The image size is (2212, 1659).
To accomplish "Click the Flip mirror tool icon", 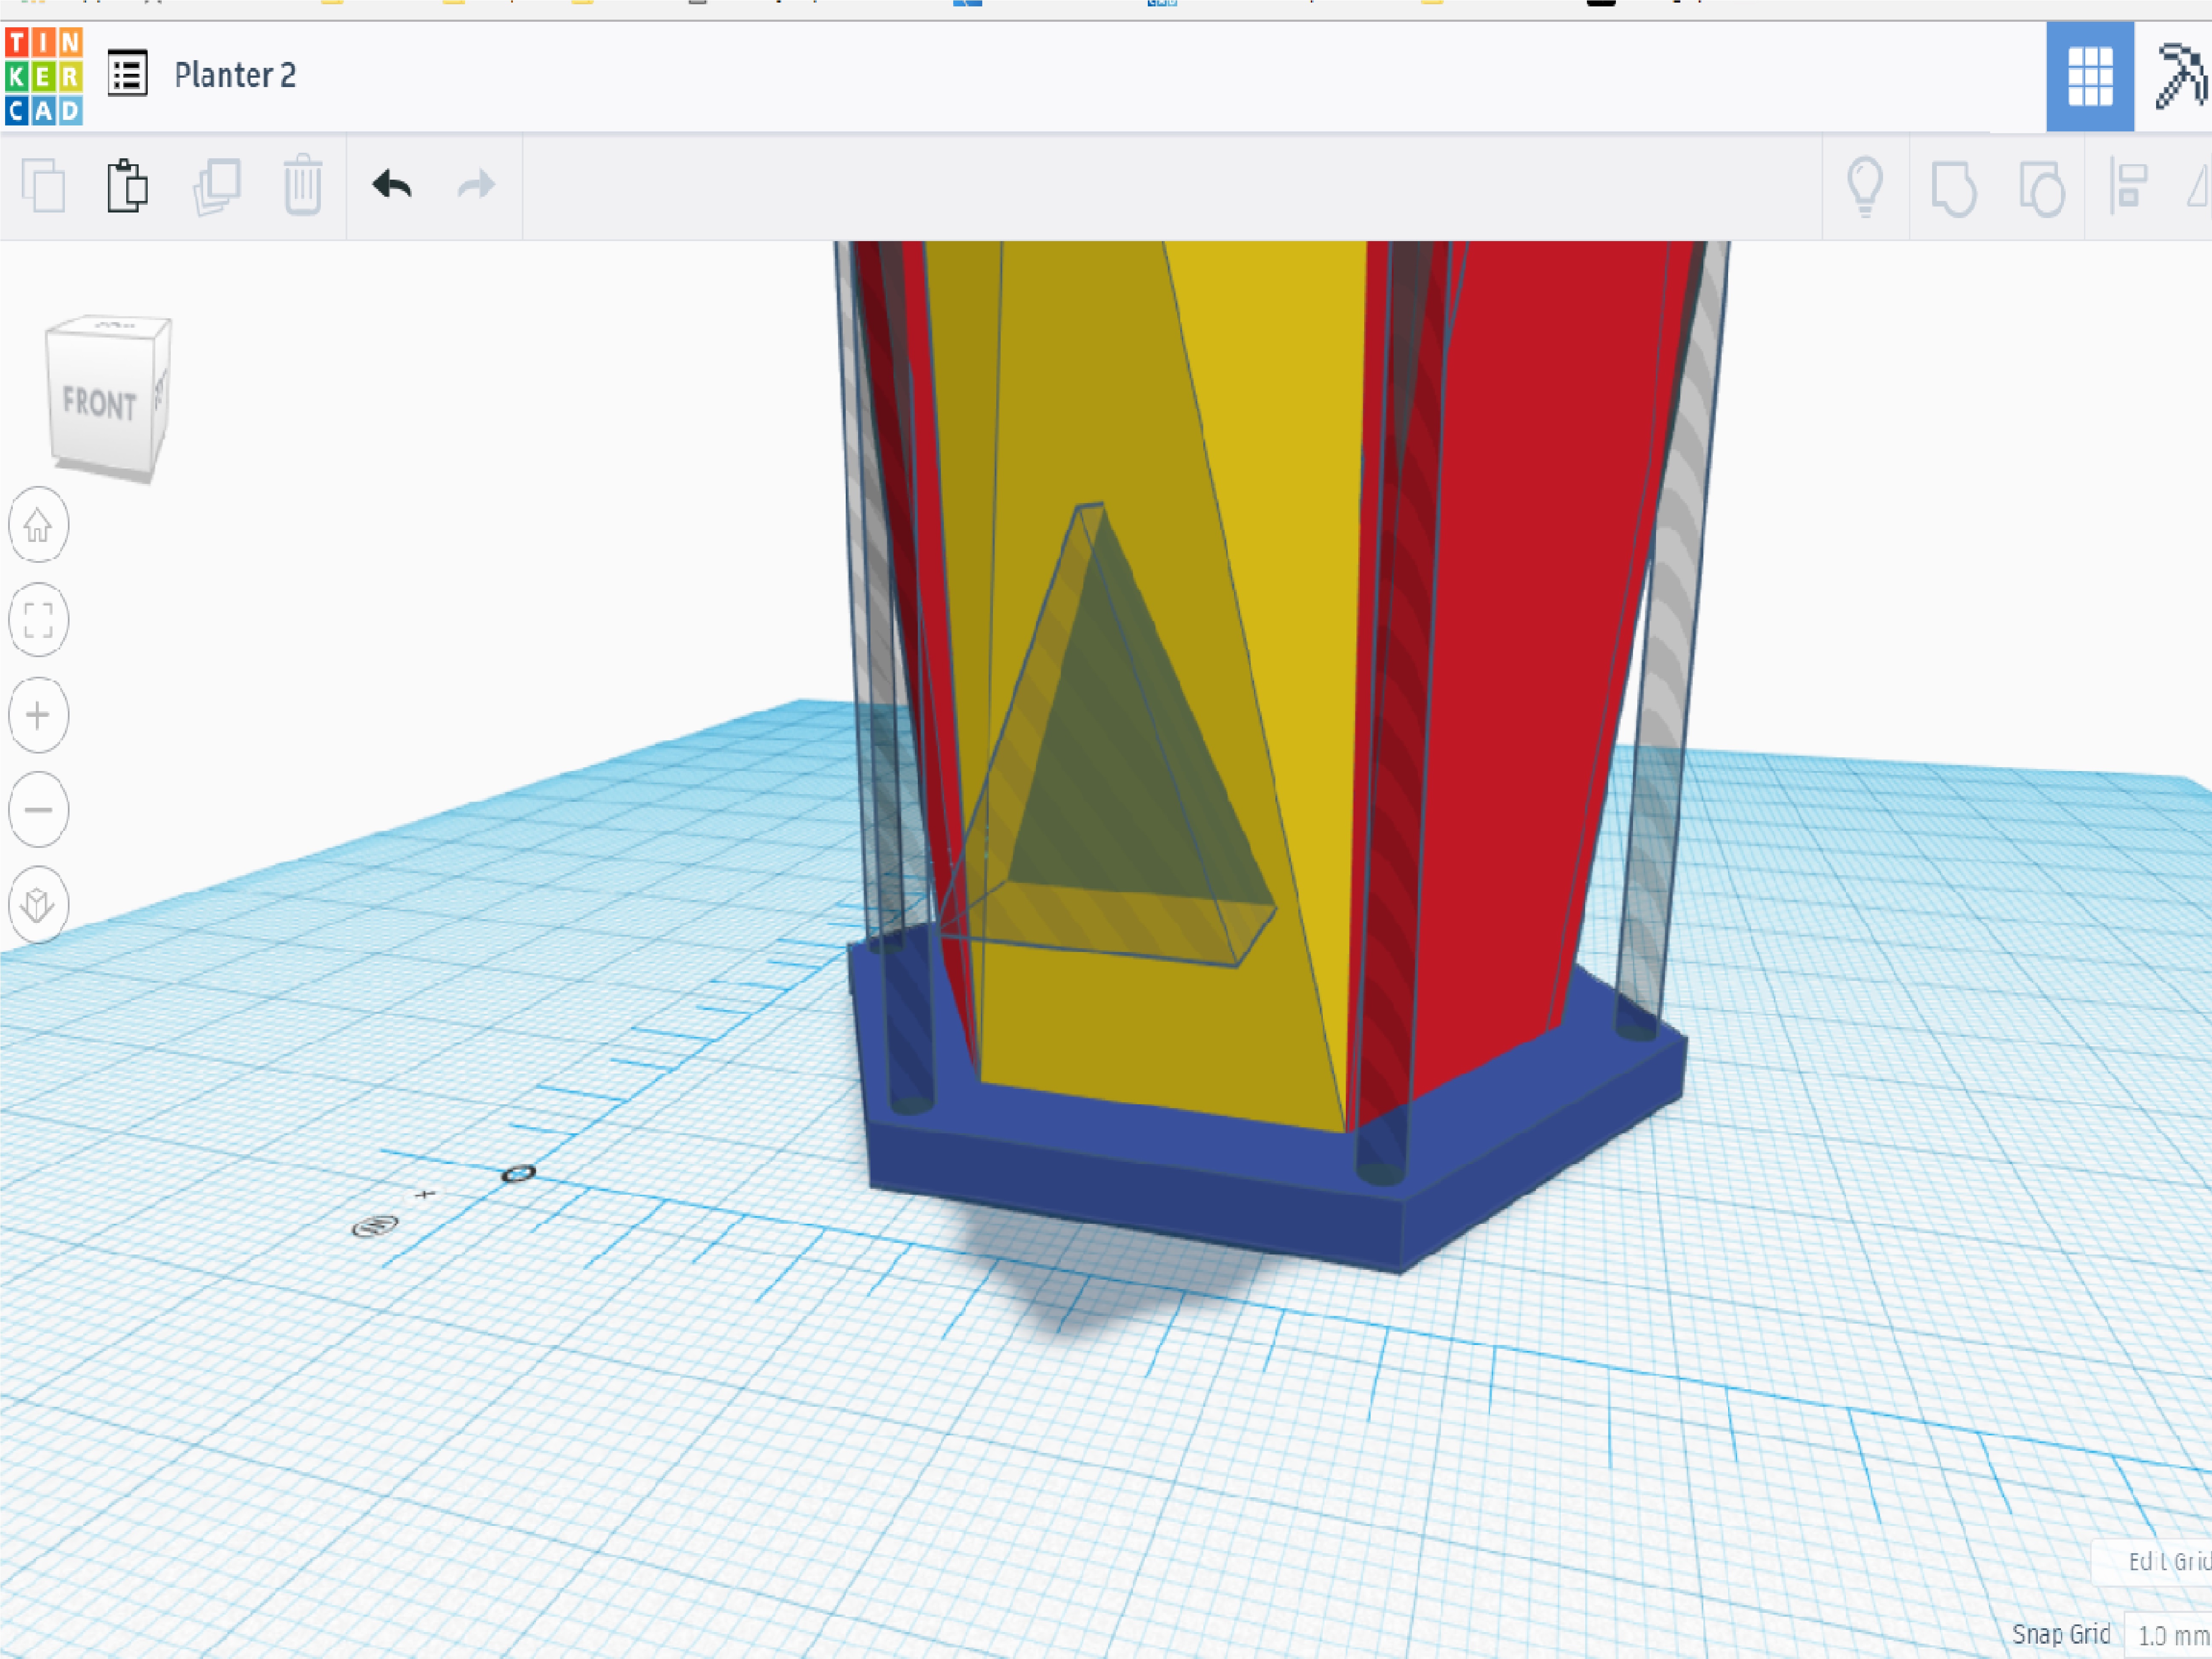I will 2200,186.
